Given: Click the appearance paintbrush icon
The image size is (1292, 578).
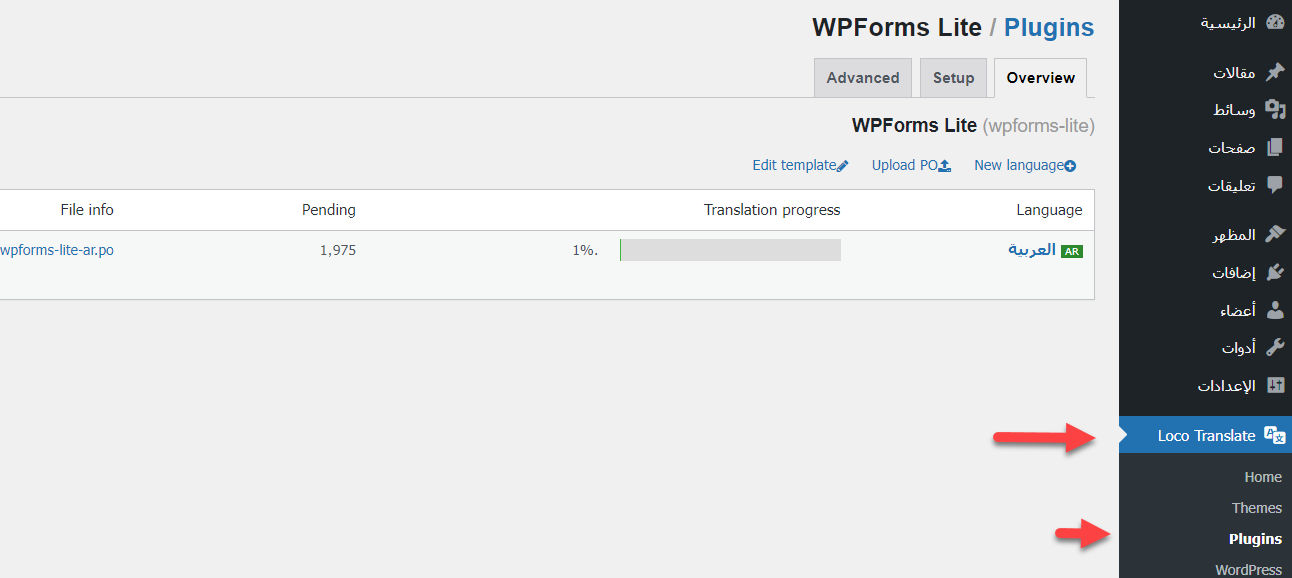Looking at the screenshot, I should [x=1274, y=235].
